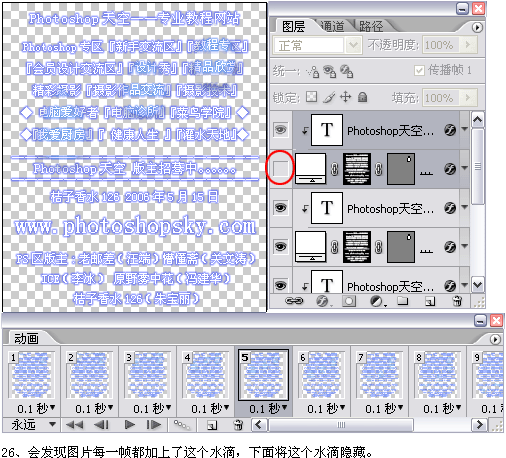Enable the lock all padlock icon
Image resolution: width=506 pixels, height=458 pixels.
pyautogui.click(x=362, y=97)
